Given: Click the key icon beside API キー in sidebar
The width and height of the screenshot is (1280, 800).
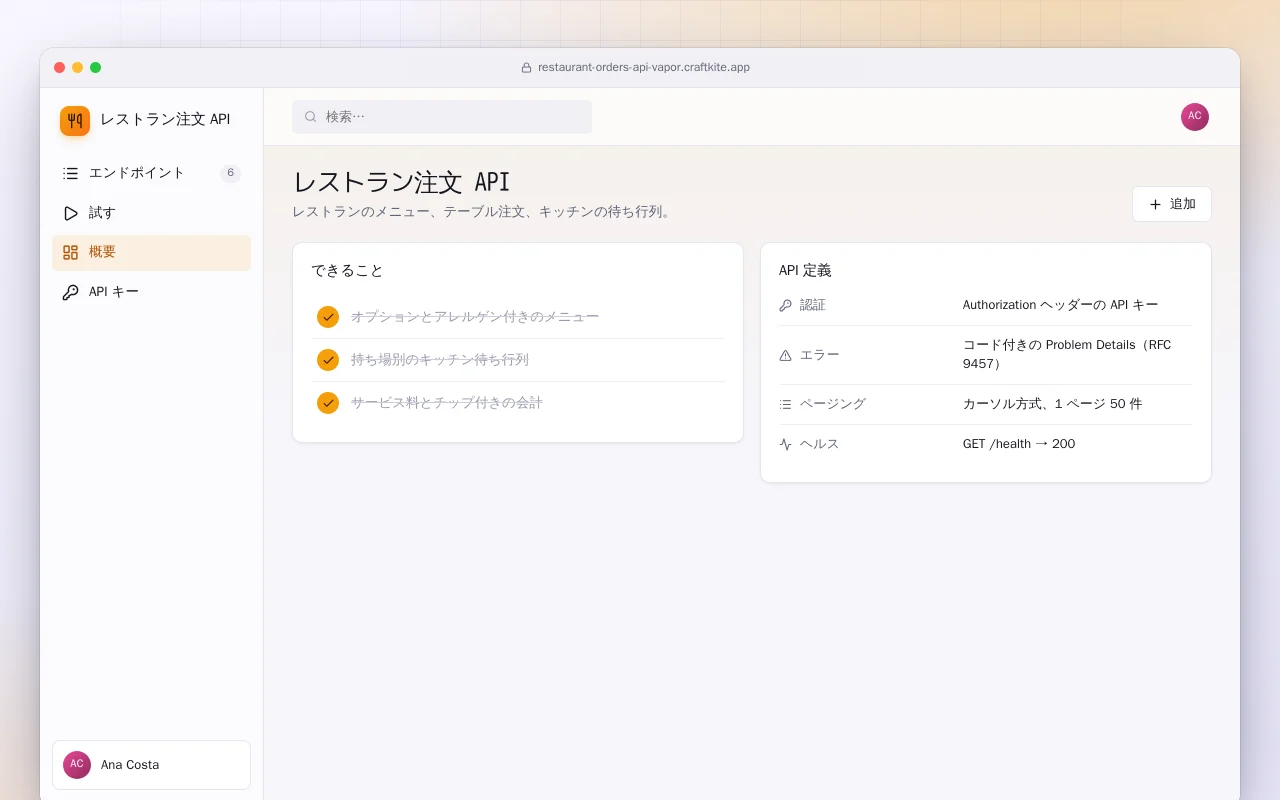Looking at the screenshot, I should click(x=70, y=293).
